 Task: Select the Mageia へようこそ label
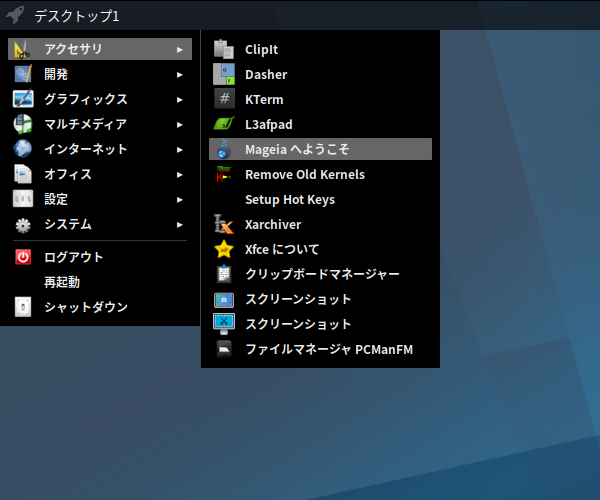[x=297, y=149]
